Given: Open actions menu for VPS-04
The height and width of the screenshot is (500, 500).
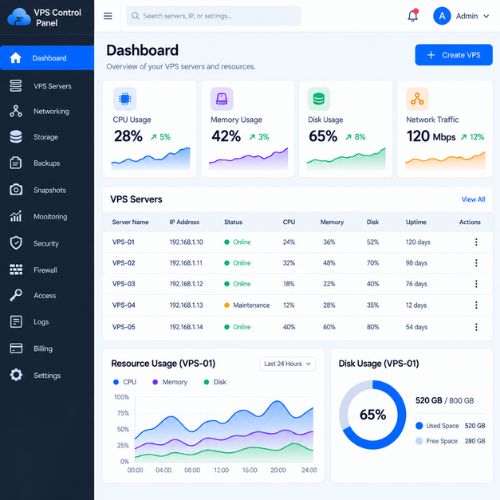Looking at the screenshot, I should pyautogui.click(x=476, y=305).
